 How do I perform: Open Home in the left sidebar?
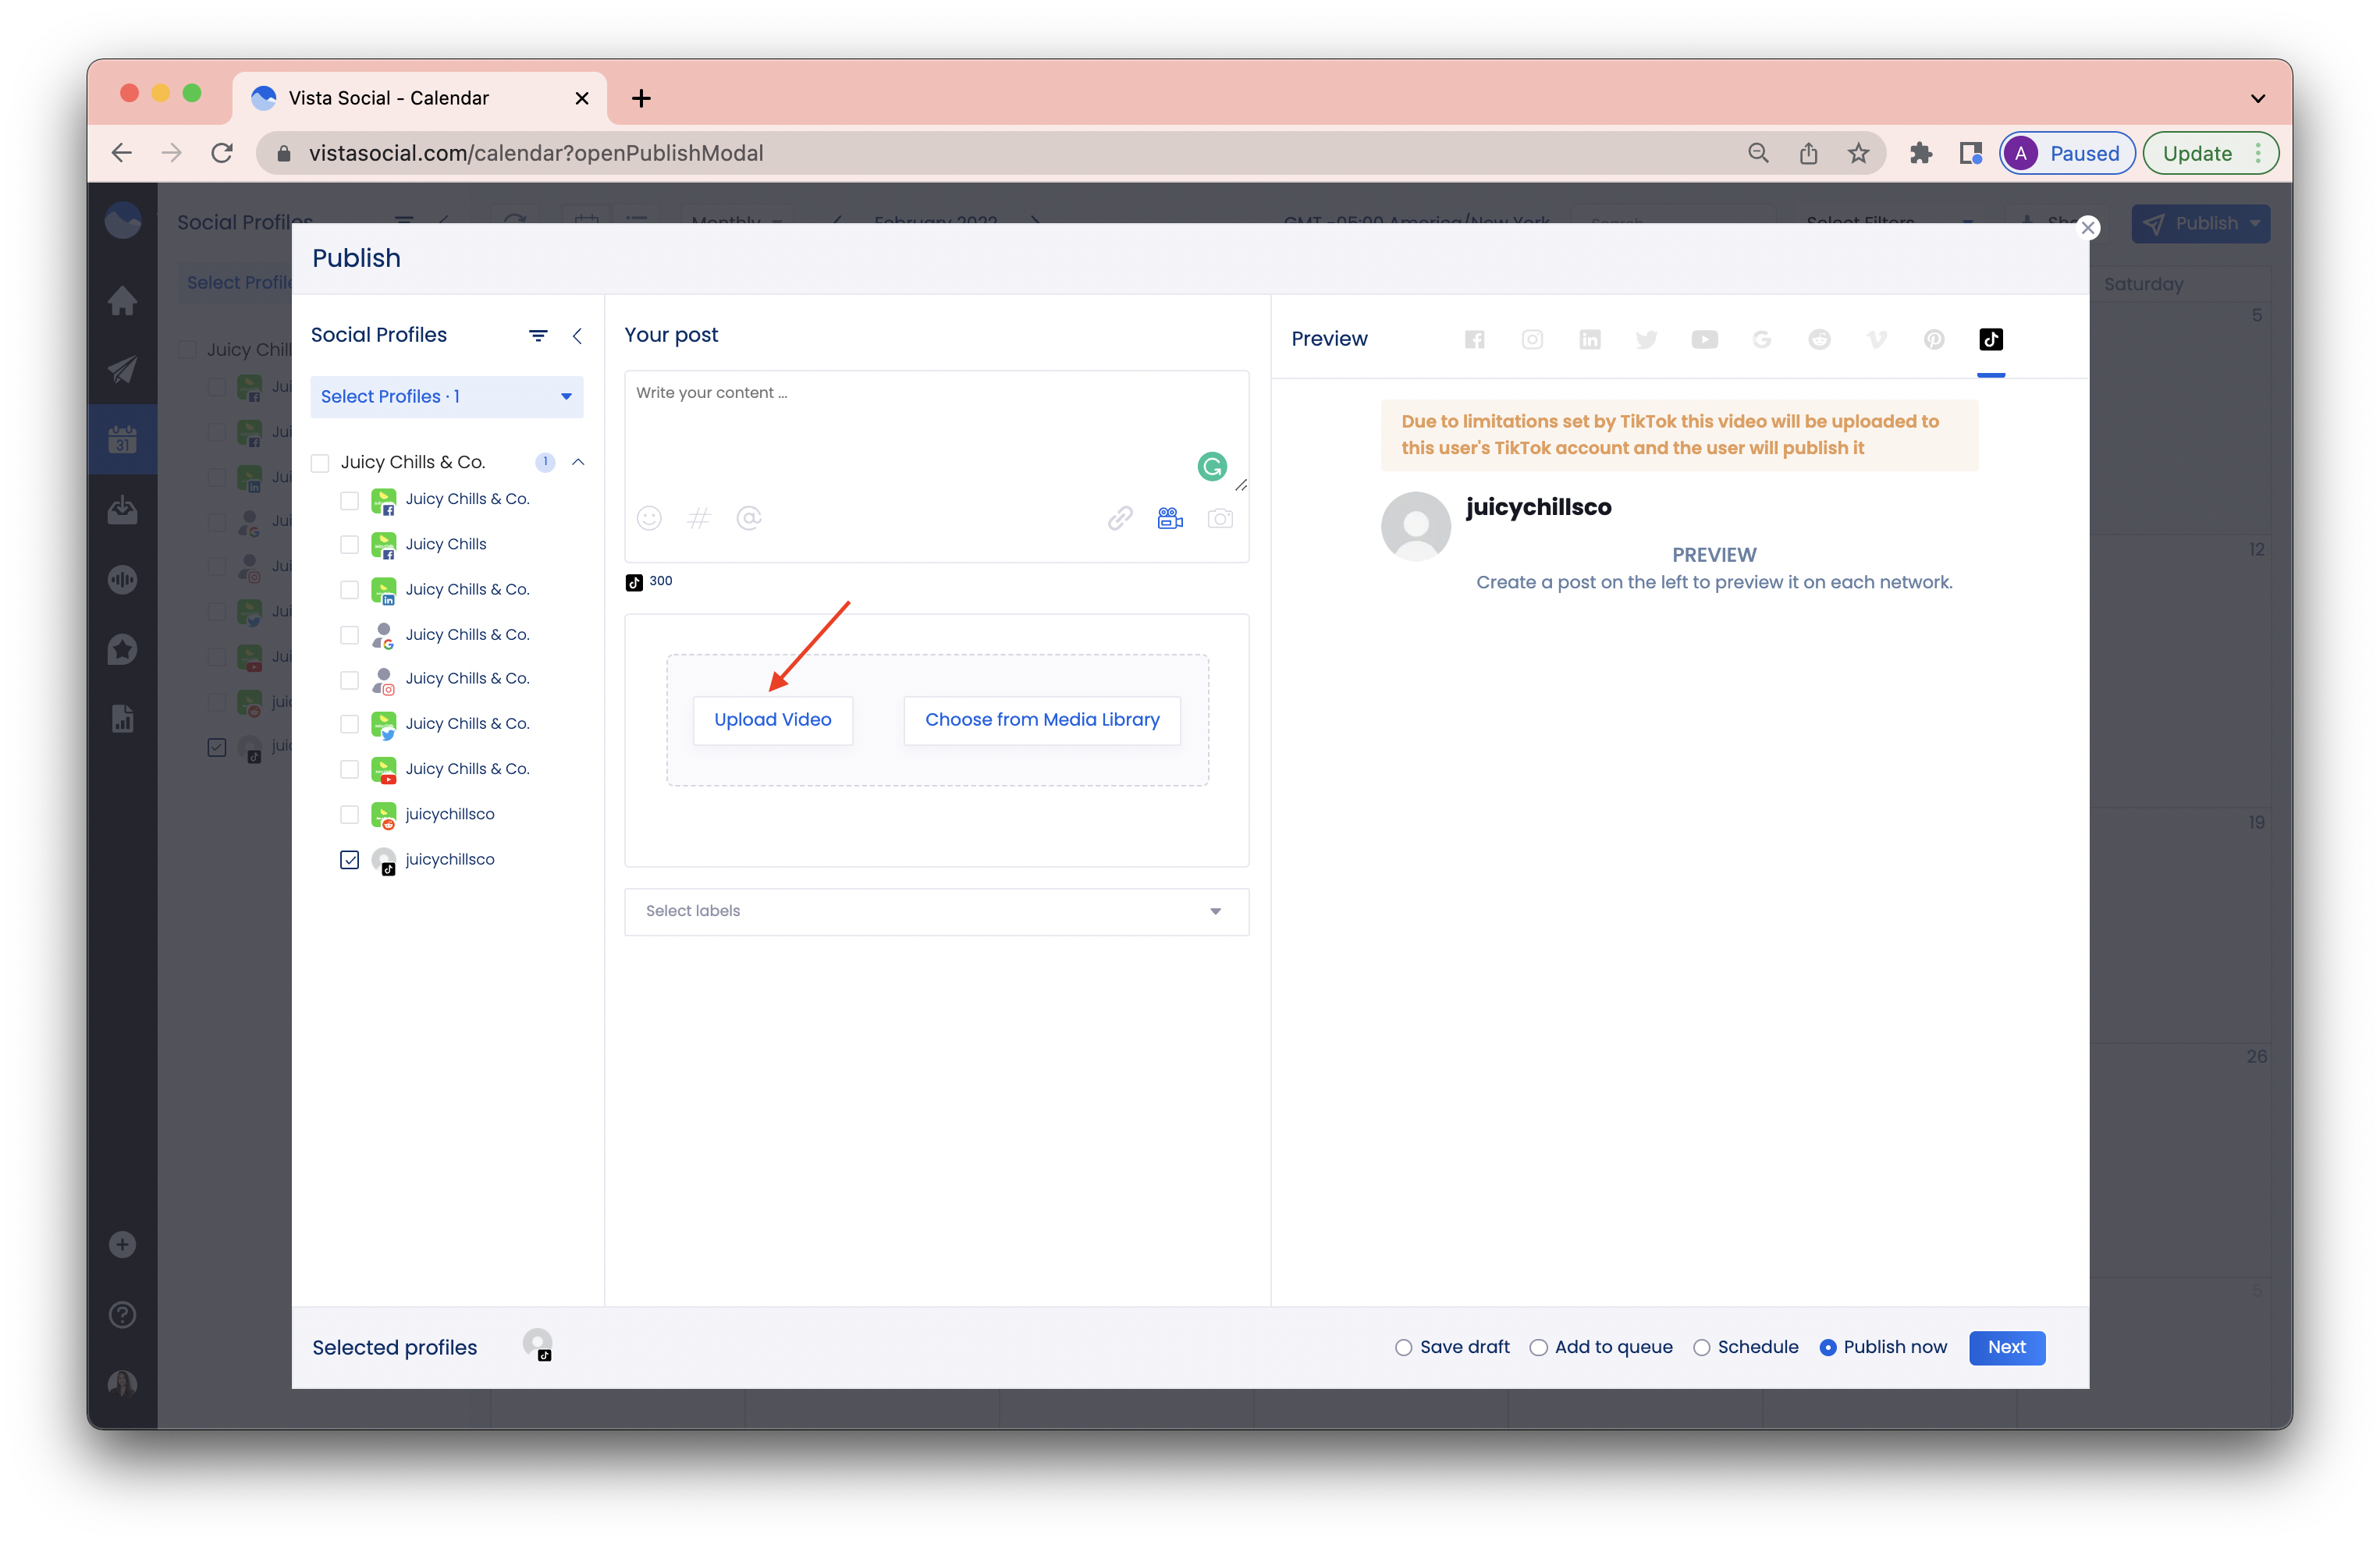coord(122,300)
